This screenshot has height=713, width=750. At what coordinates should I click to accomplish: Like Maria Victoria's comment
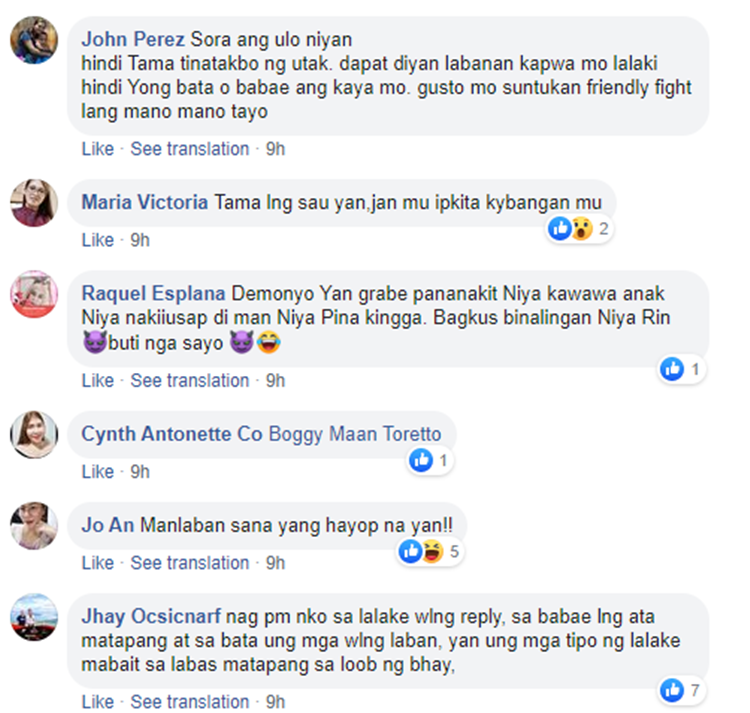pyautogui.click(x=98, y=240)
